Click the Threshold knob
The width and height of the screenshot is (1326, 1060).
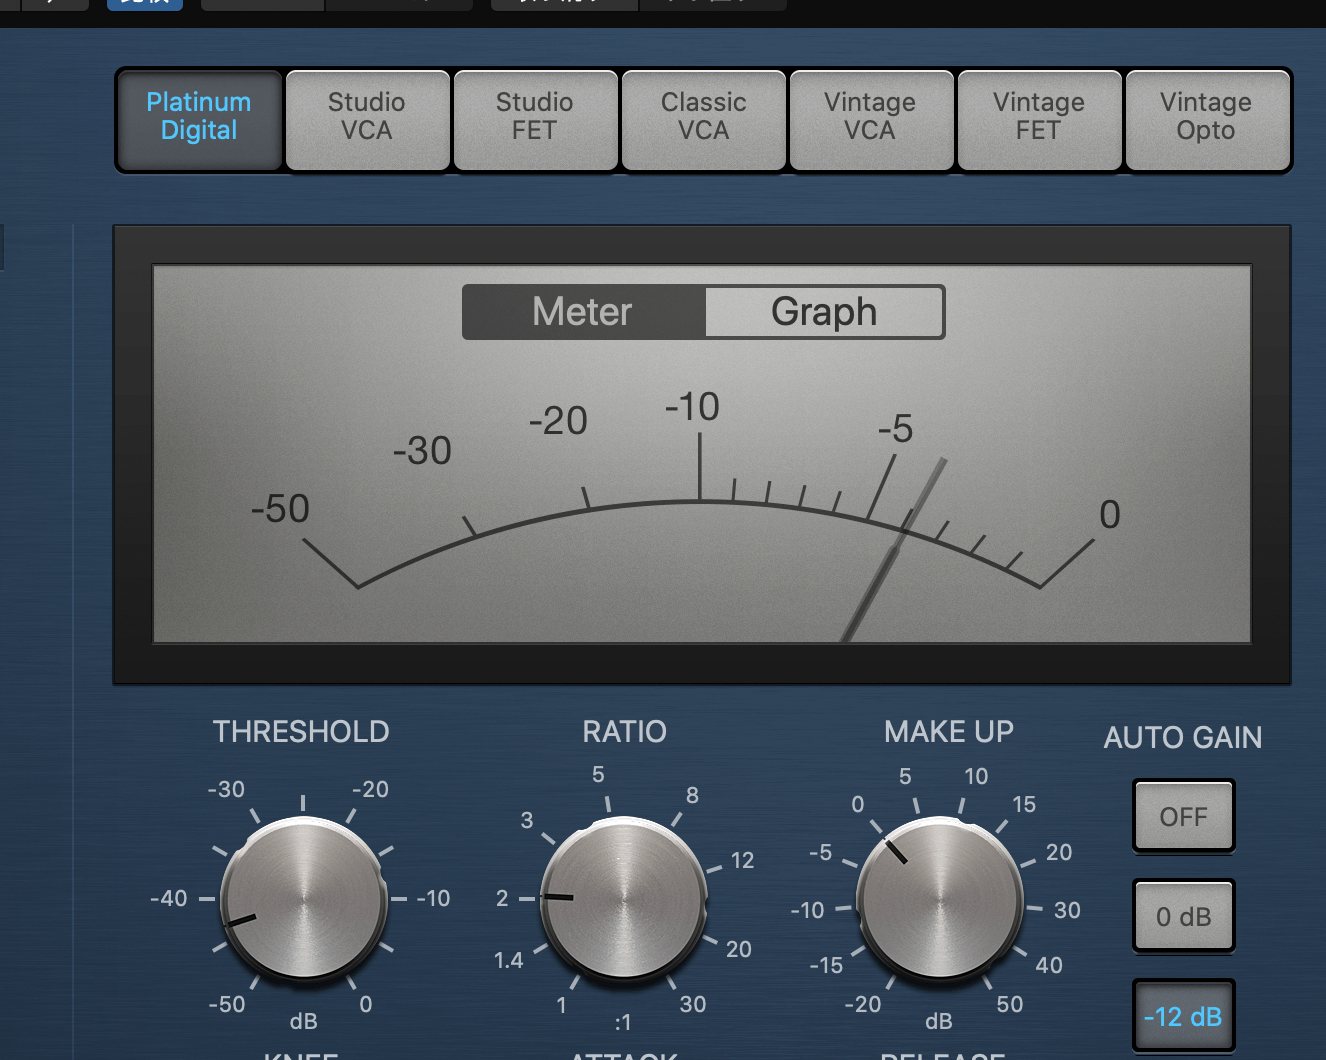[x=303, y=899]
